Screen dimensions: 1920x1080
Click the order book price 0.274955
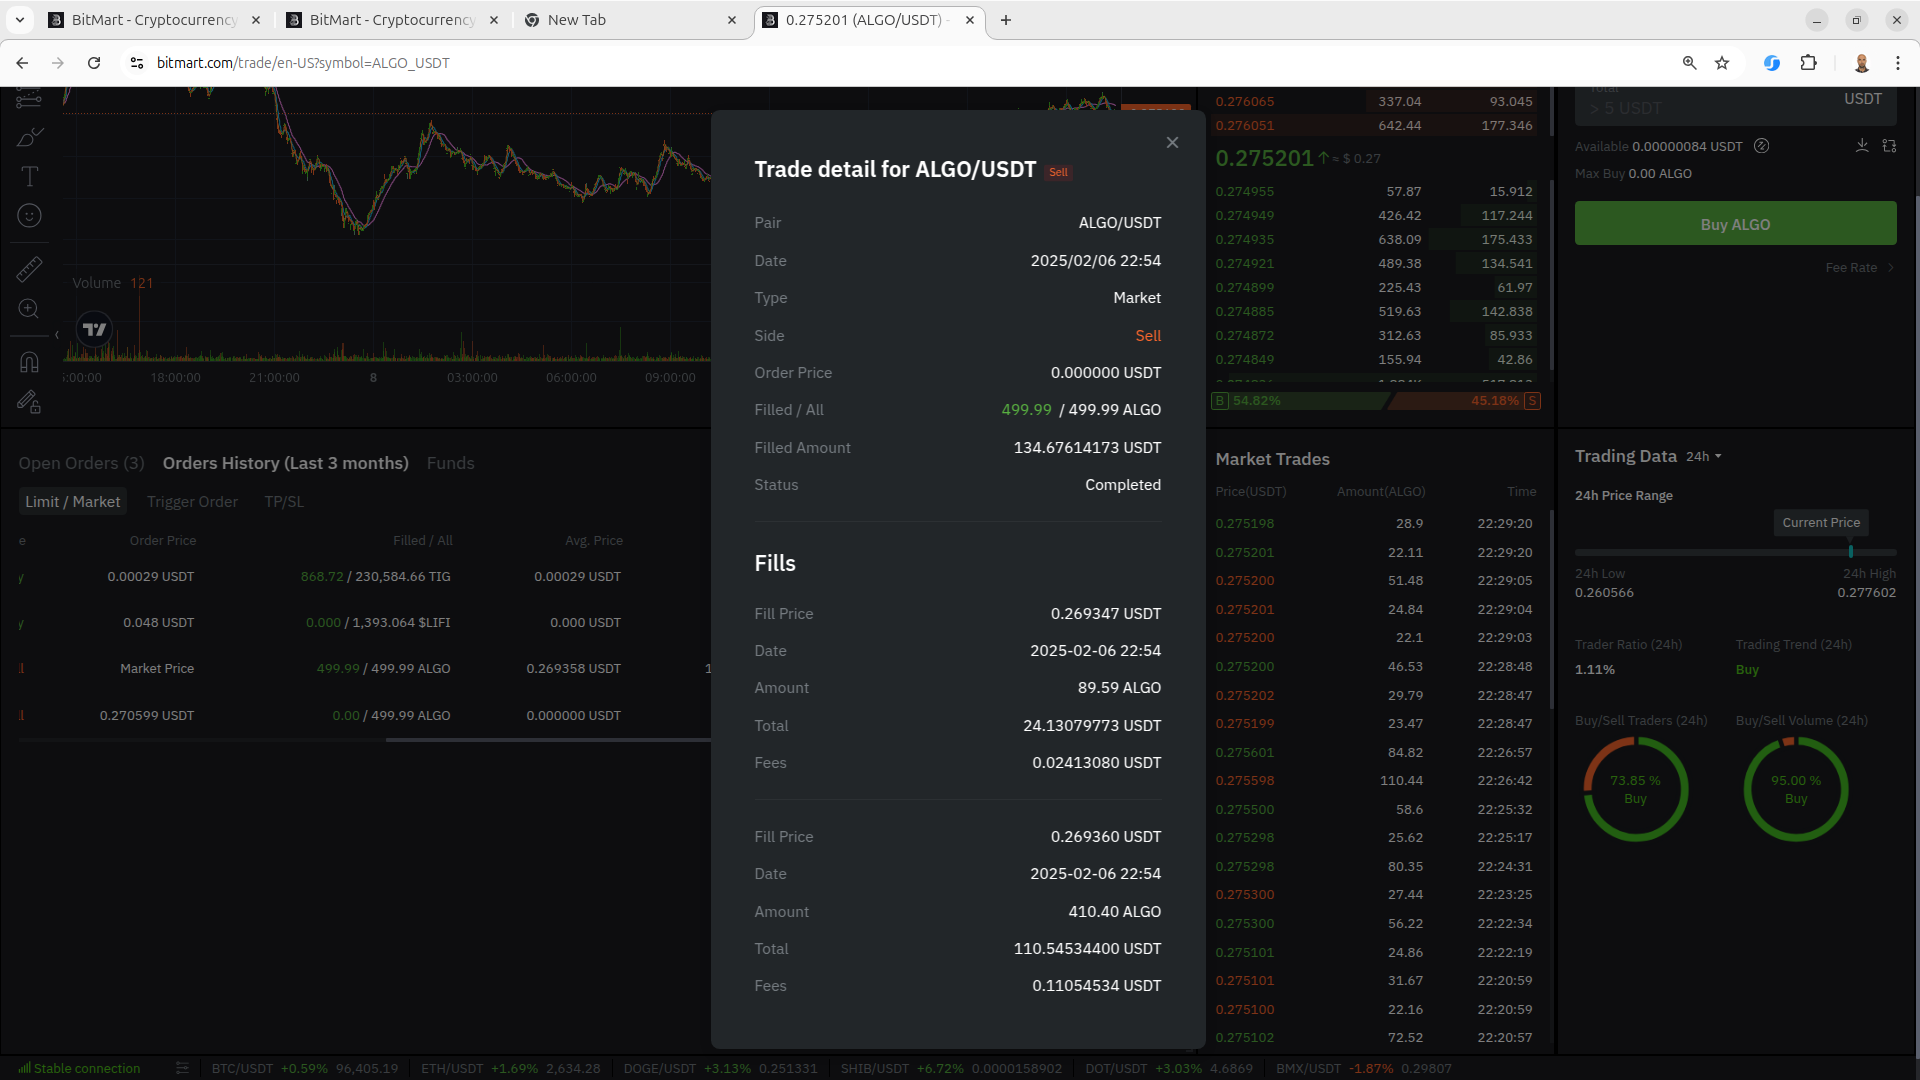1244,192
